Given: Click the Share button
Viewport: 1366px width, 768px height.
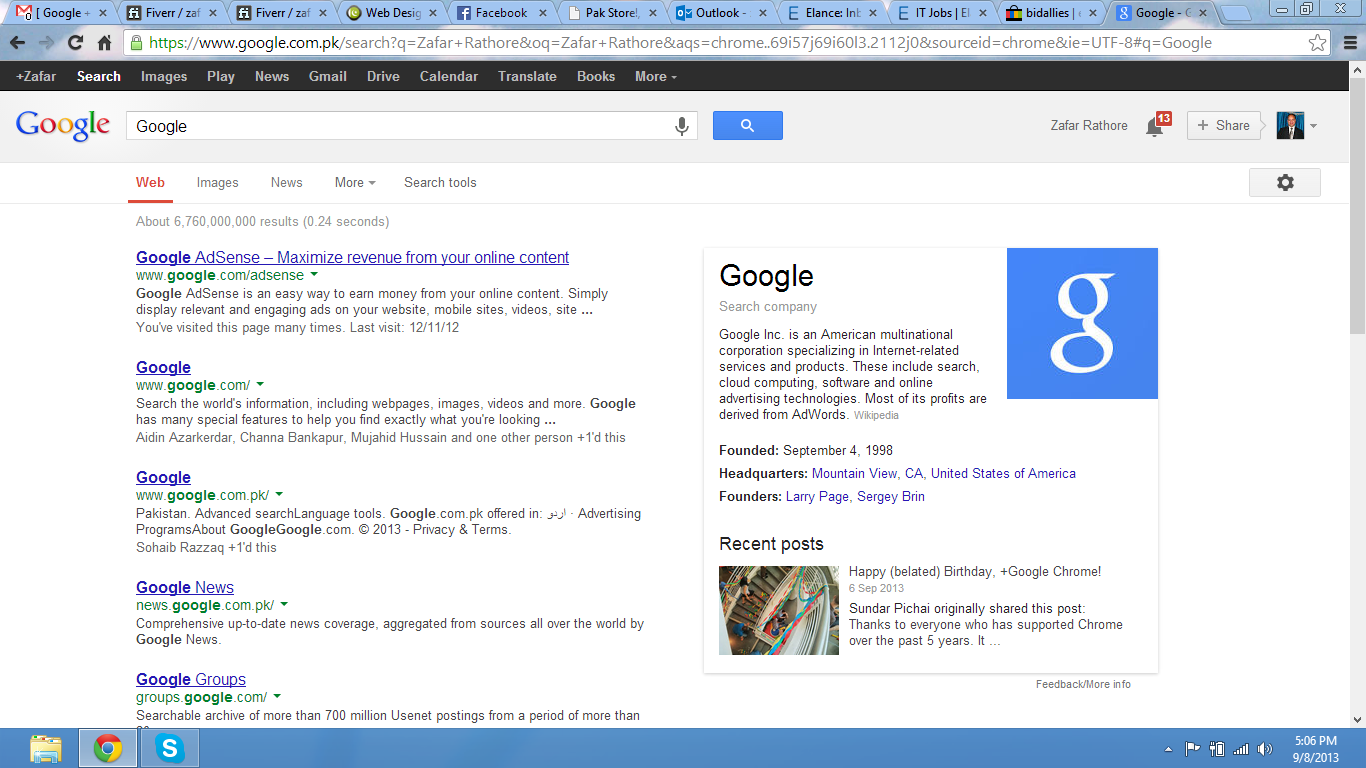Looking at the screenshot, I should pyautogui.click(x=1223, y=126).
